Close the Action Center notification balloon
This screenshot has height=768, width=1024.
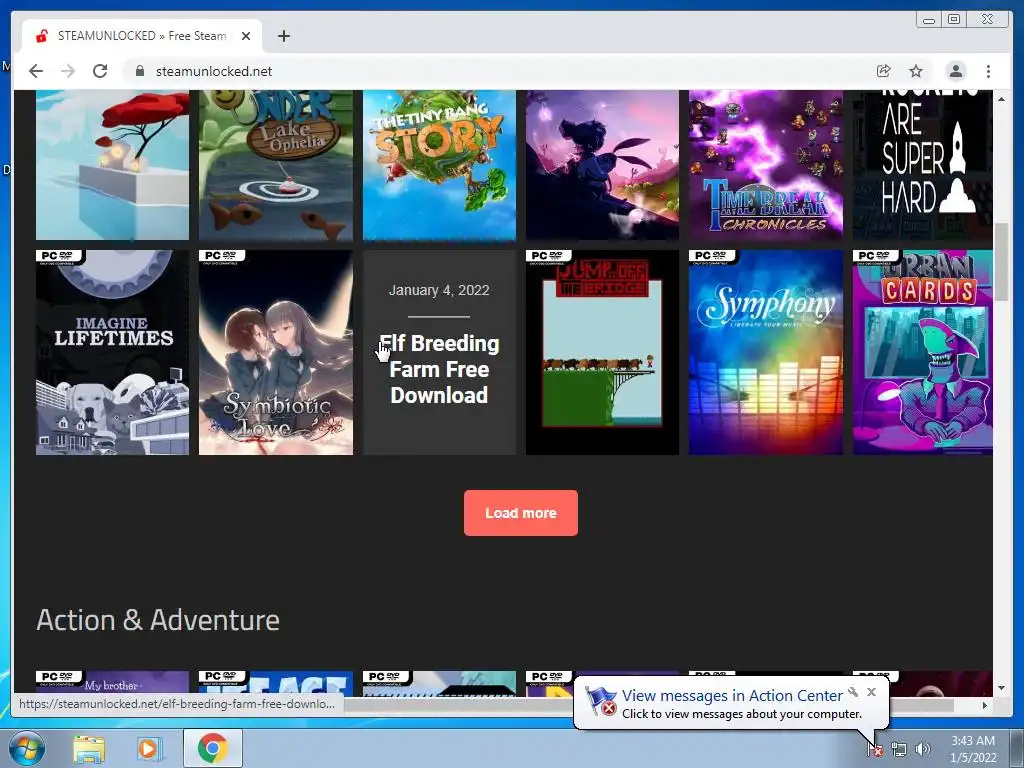(x=871, y=692)
